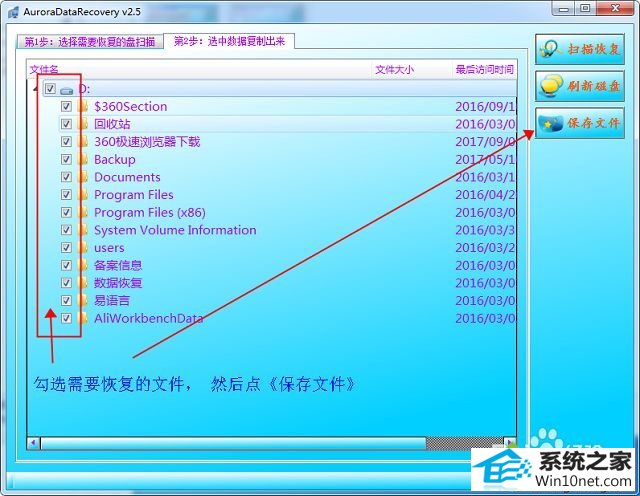Select the 第2步 copy selected data tab
This screenshot has height=496, width=640.
(229, 41)
